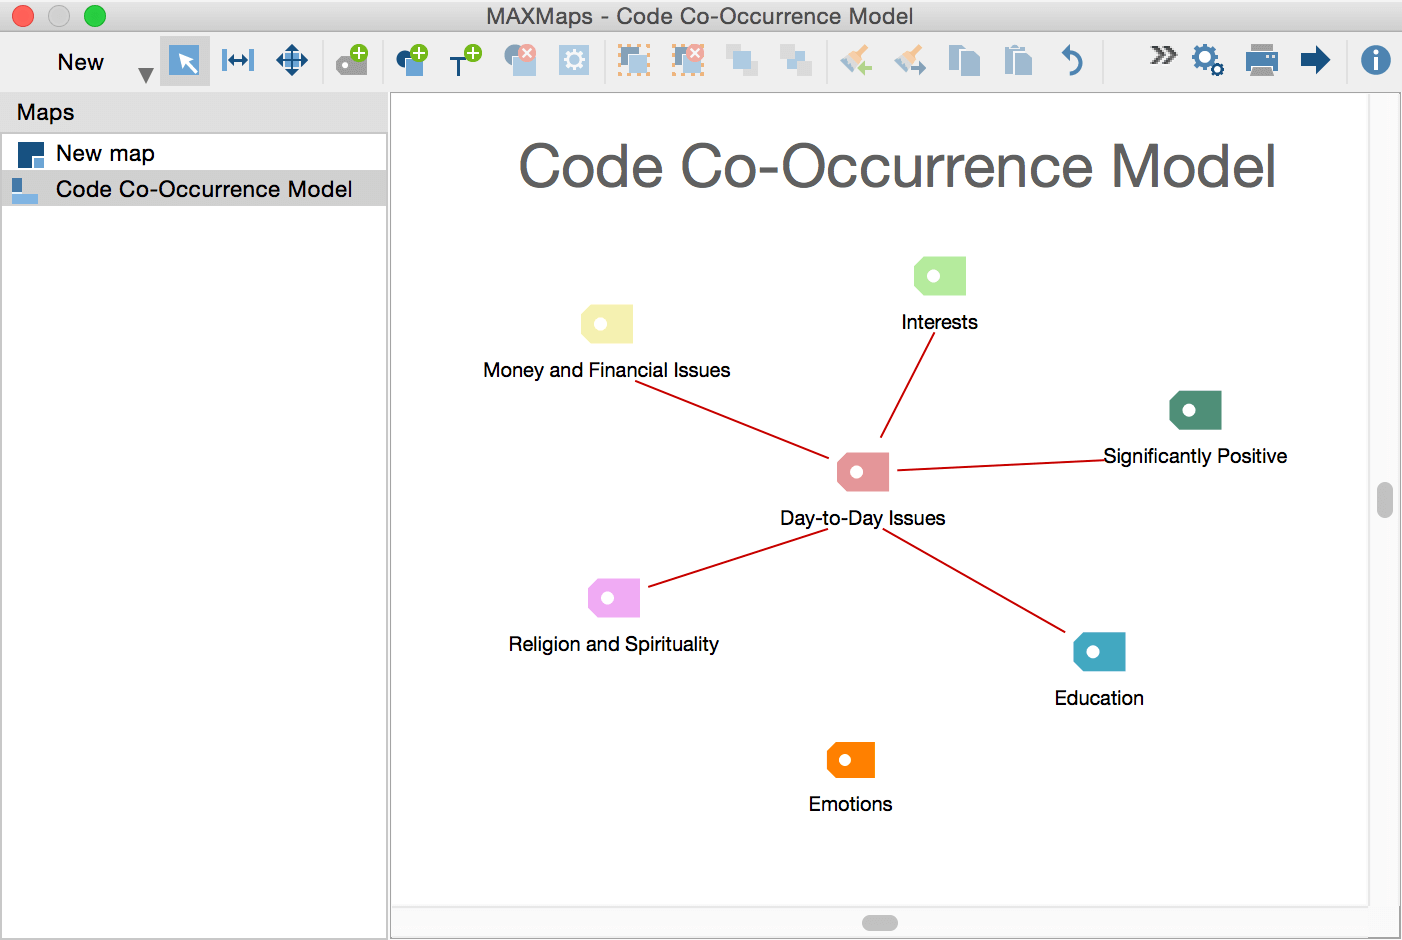Select the arrow selection tool
1402x940 pixels.
(x=184, y=61)
